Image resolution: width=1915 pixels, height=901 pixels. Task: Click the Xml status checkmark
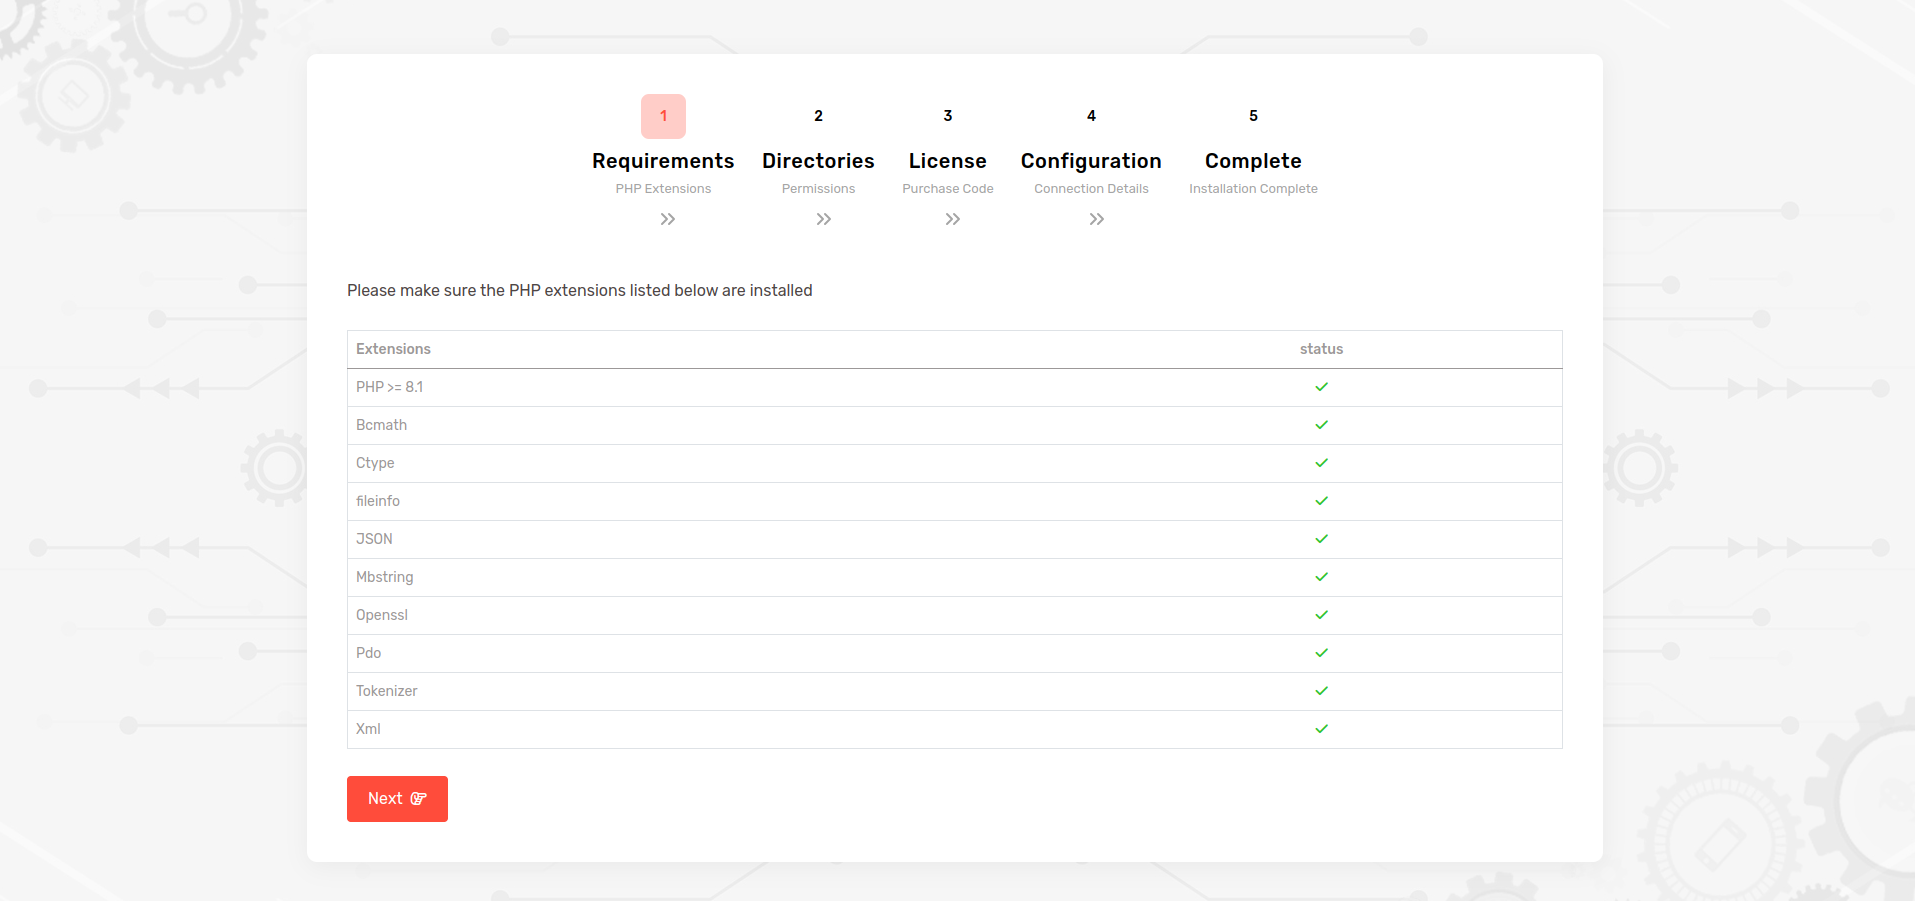click(x=1321, y=729)
